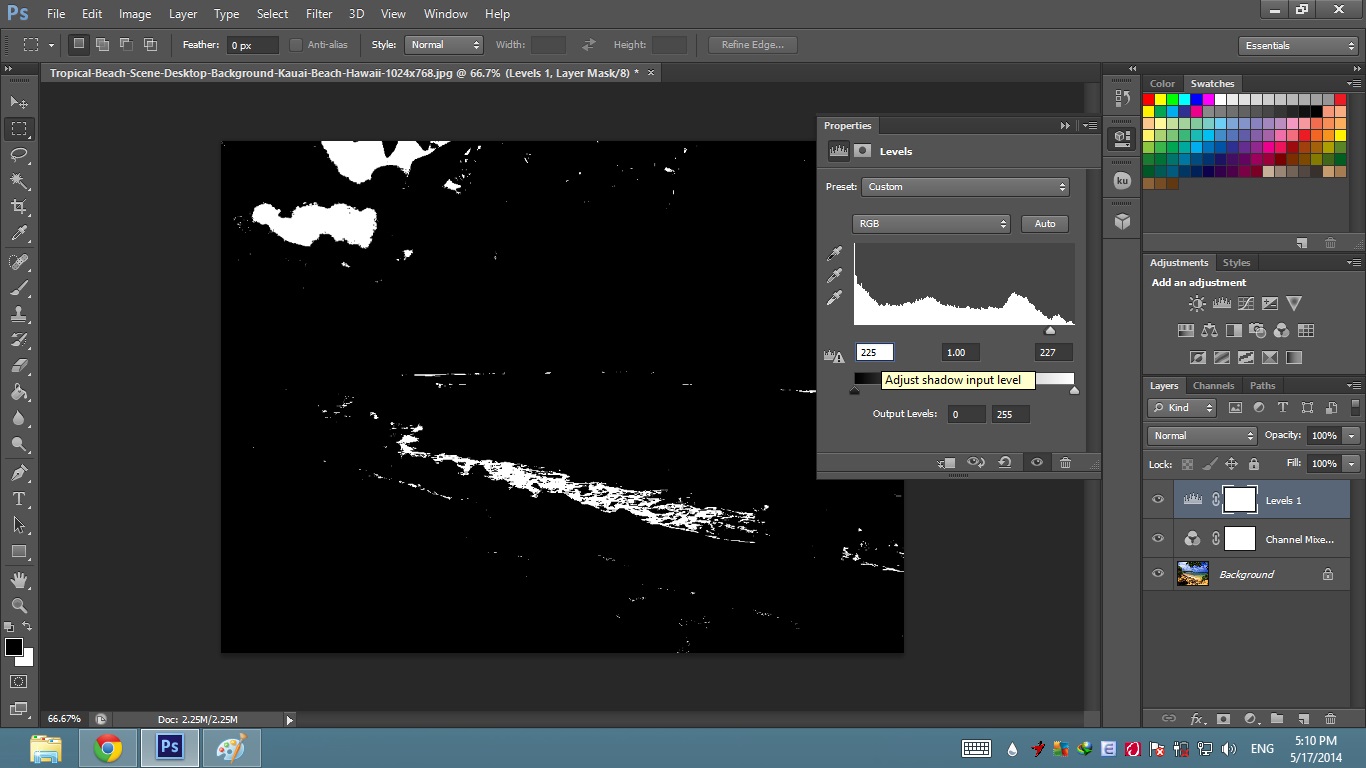Viewport: 1366px width, 768px height.
Task: Click the Refine Edge button
Action: pos(753,45)
